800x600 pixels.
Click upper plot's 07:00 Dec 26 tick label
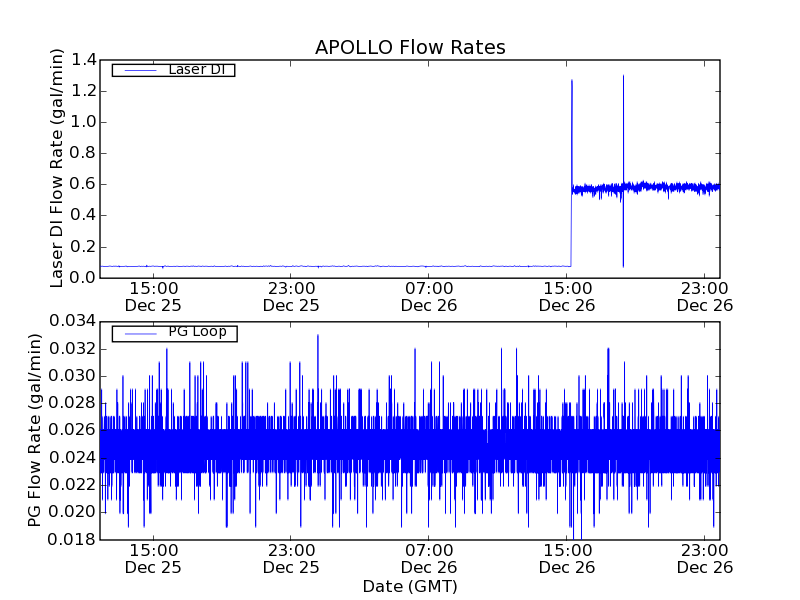pos(429,296)
